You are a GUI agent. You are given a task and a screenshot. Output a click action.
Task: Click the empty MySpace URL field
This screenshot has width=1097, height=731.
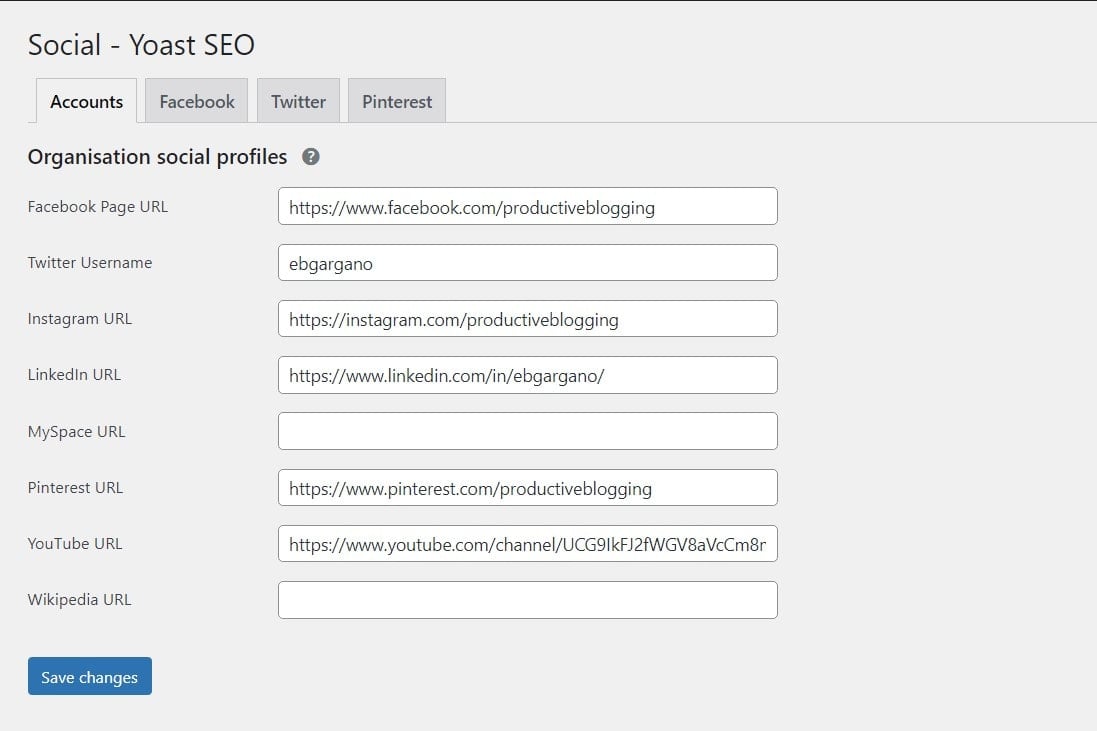(528, 431)
